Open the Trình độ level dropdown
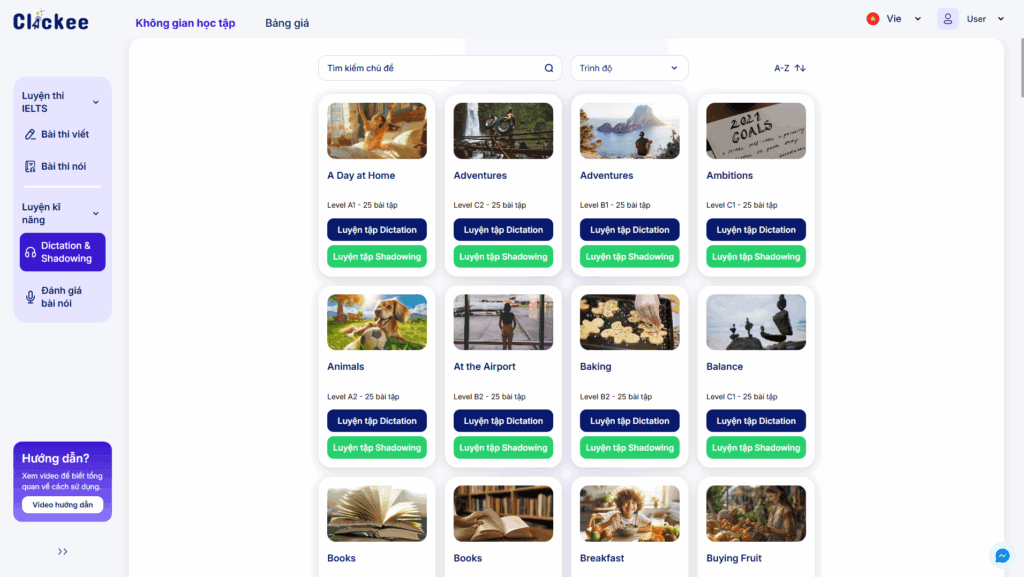 point(629,68)
